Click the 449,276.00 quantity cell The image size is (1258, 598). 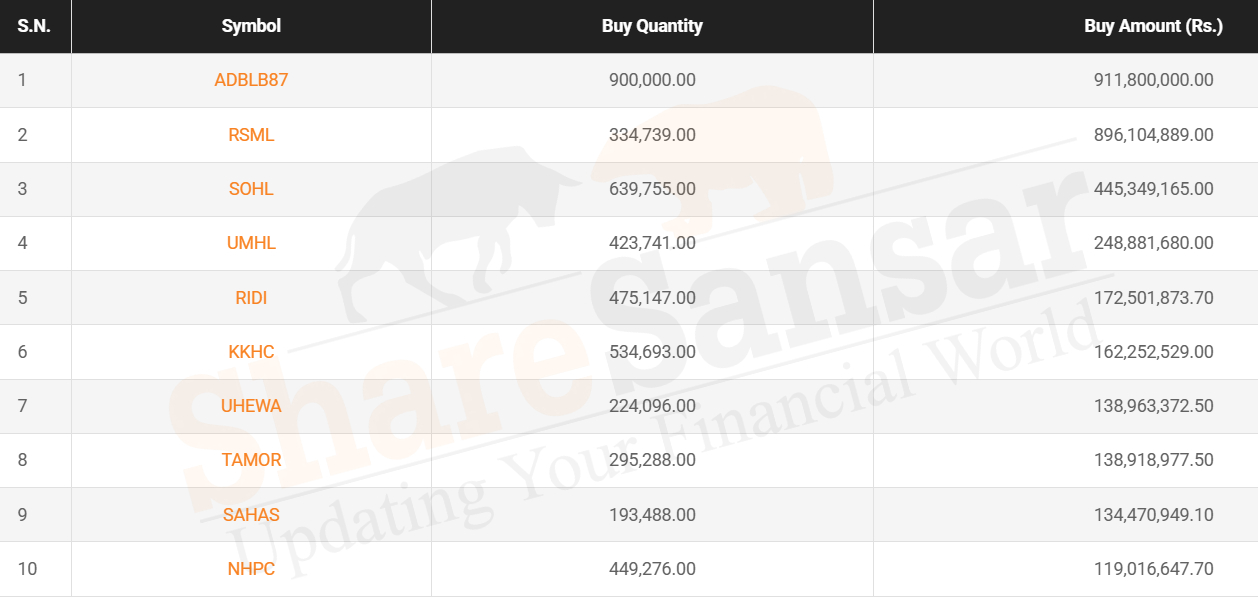(x=652, y=569)
